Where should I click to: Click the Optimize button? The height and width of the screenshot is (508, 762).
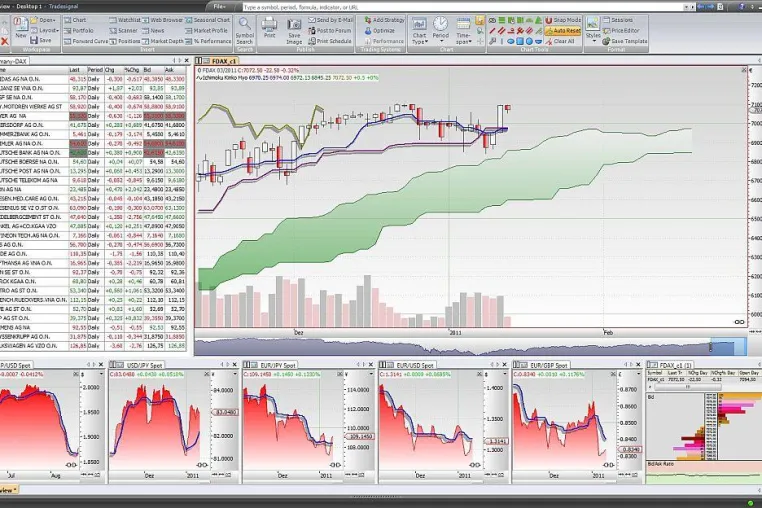click(x=380, y=30)
